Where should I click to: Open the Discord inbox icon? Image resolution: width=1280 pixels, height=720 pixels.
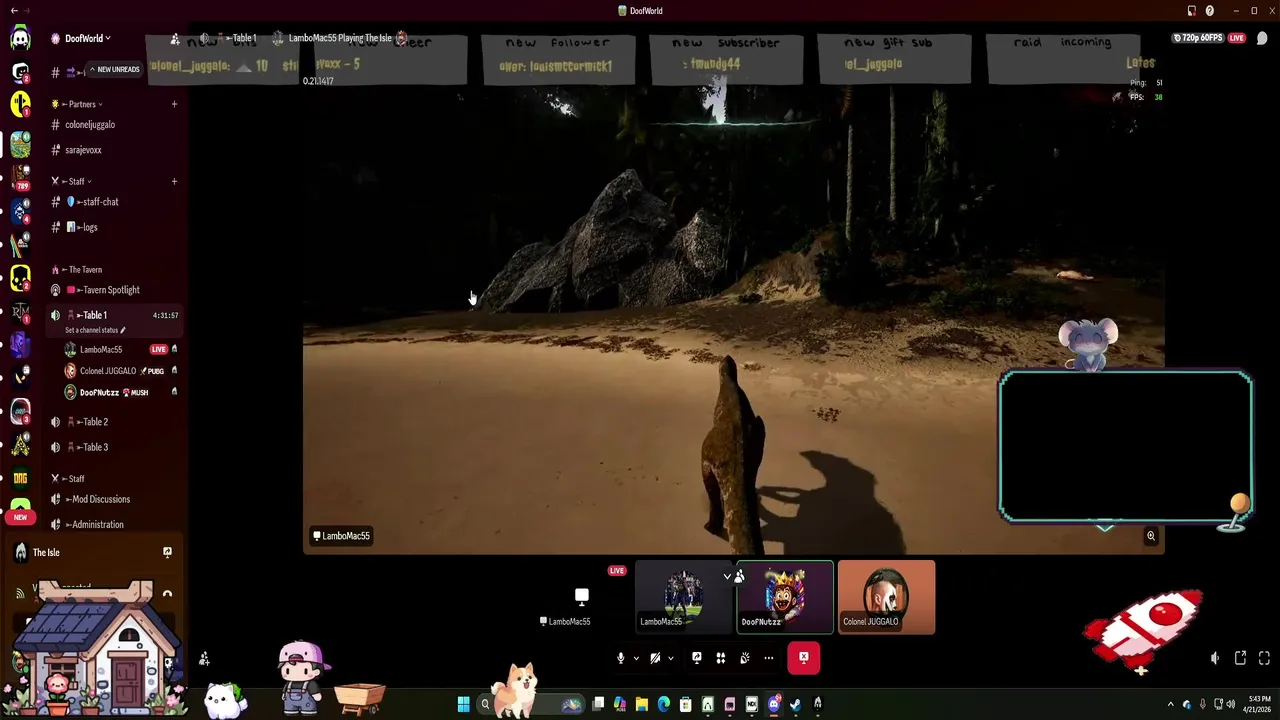pos(1191,11)
